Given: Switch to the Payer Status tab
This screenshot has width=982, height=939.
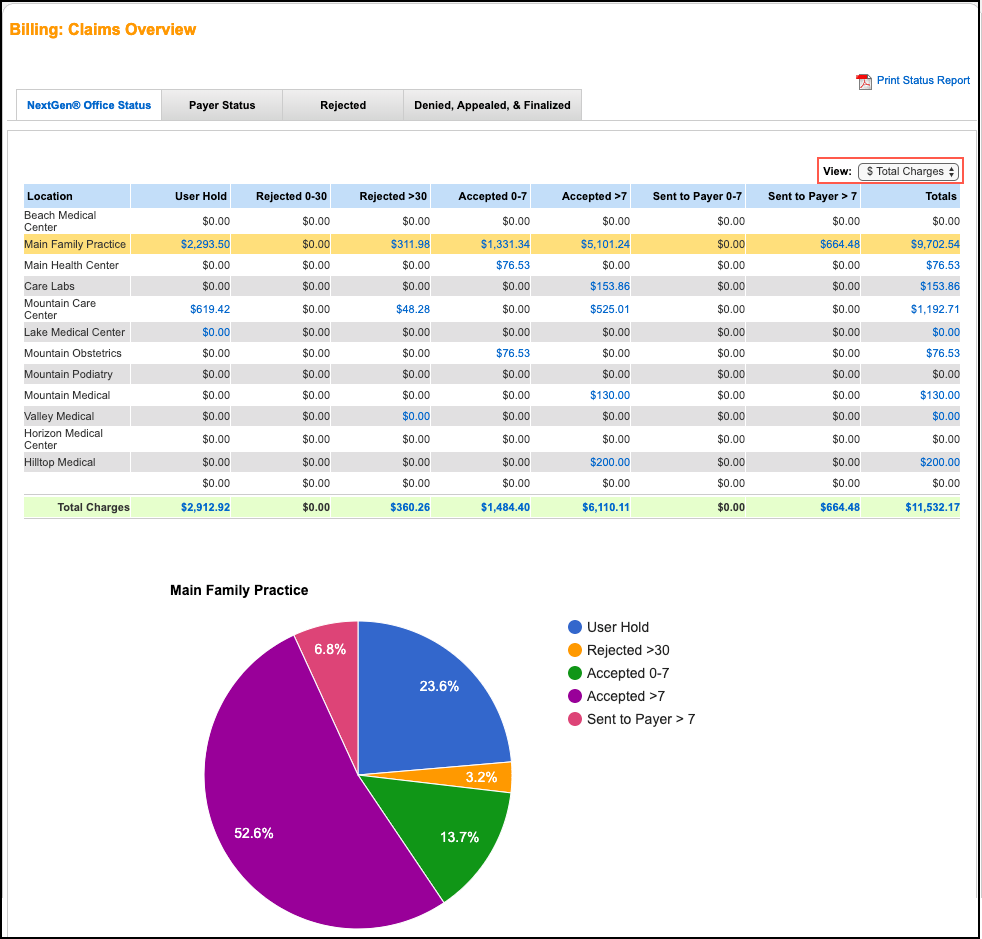Looking at the screenshot, I should (x=221, y=104).
